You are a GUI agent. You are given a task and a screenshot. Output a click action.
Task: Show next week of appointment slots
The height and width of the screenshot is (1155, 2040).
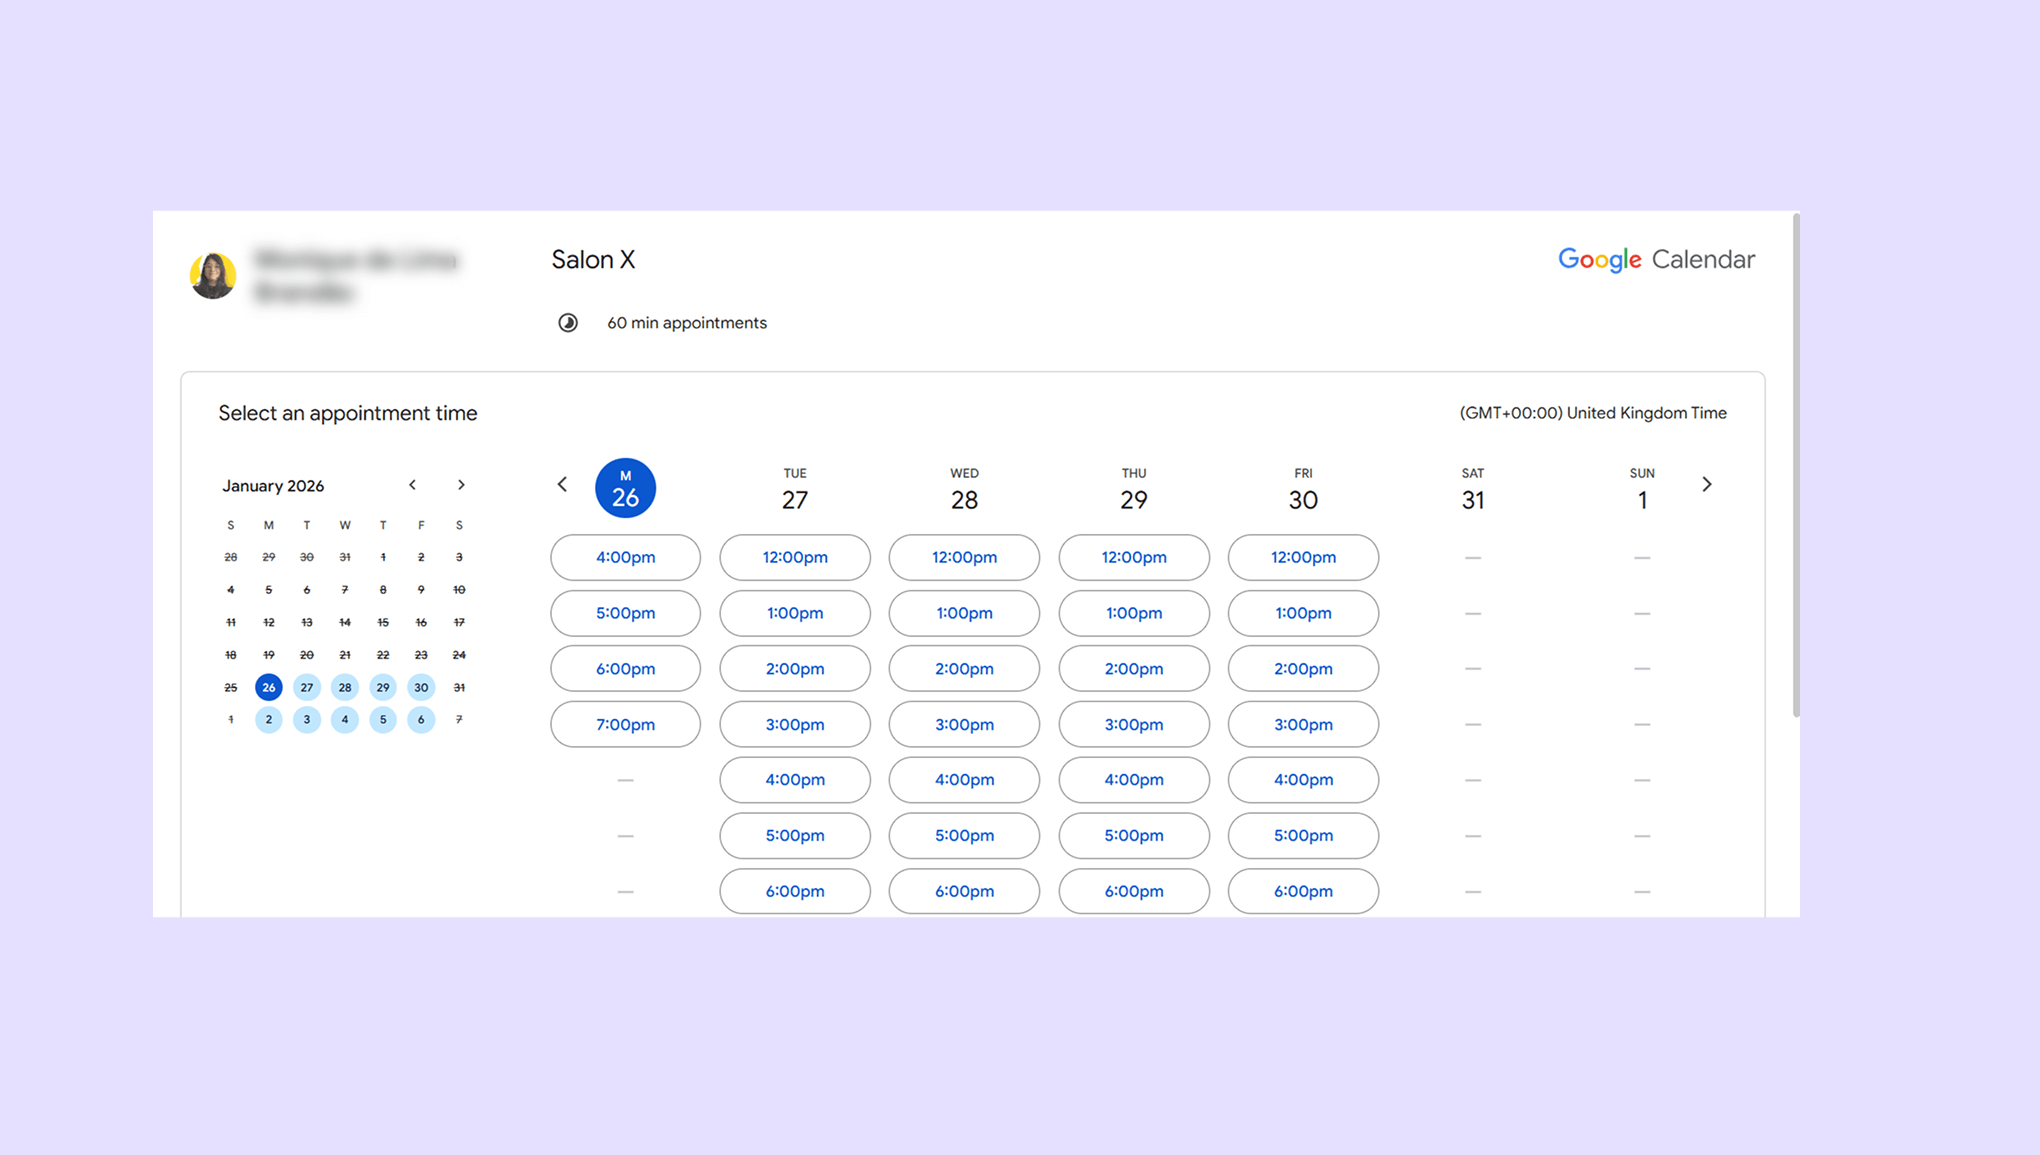point(1707,485)
